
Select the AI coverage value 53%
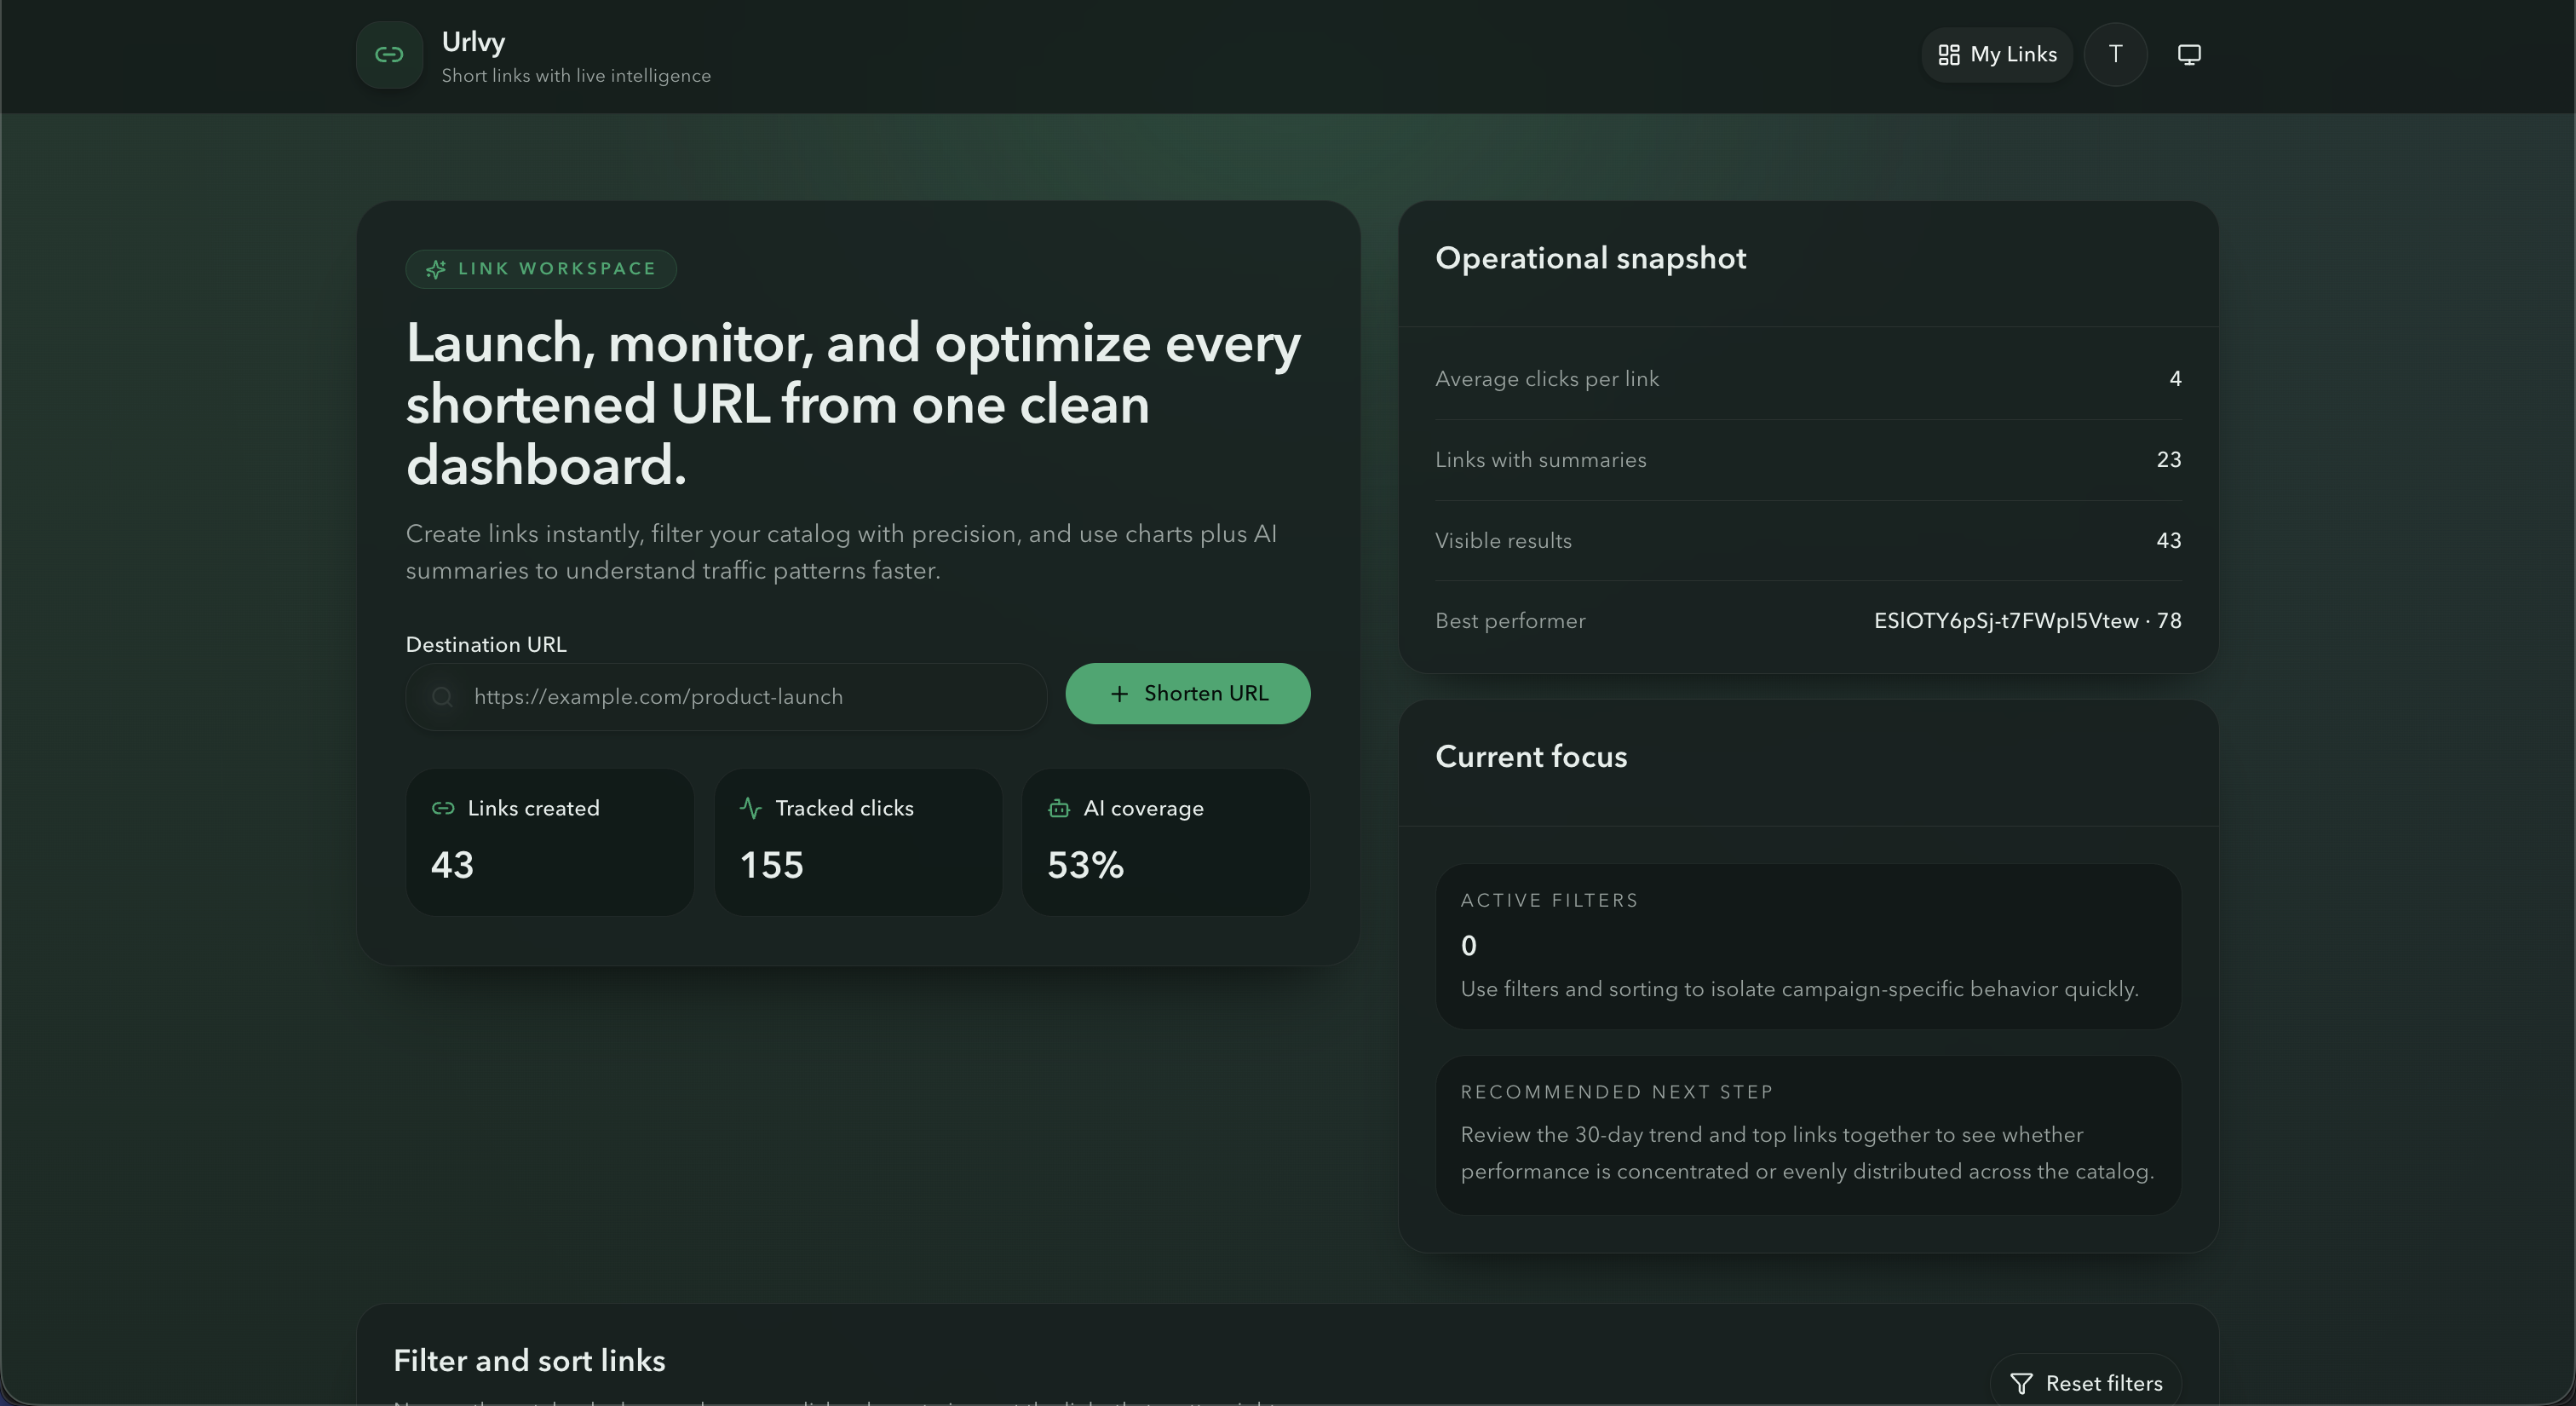tap(1085, 865)
